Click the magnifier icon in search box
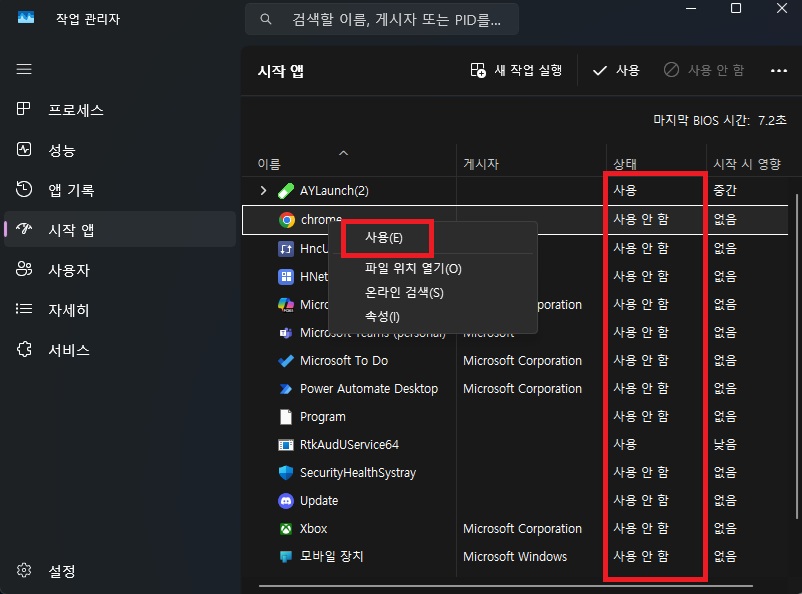This screenshot has width=802, height=594. [265, 19]
